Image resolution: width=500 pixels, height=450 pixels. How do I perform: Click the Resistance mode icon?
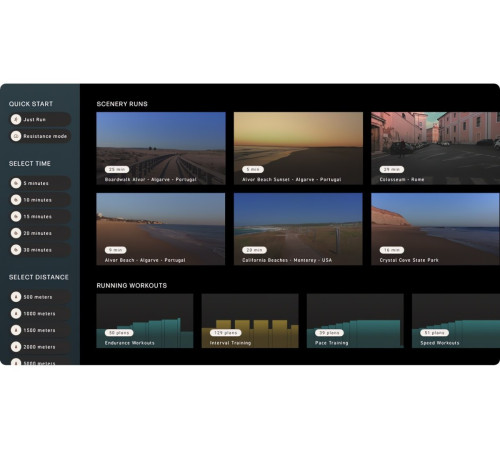tap(16, 136)
